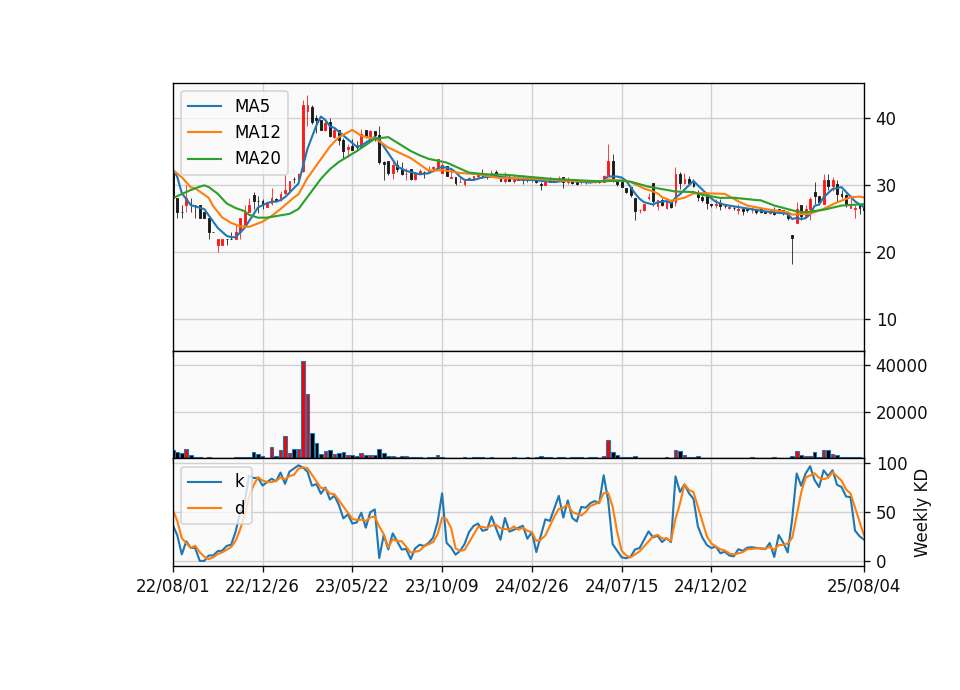
Task: Click the KD axis value 50
Action: click(x=886, y=513)
